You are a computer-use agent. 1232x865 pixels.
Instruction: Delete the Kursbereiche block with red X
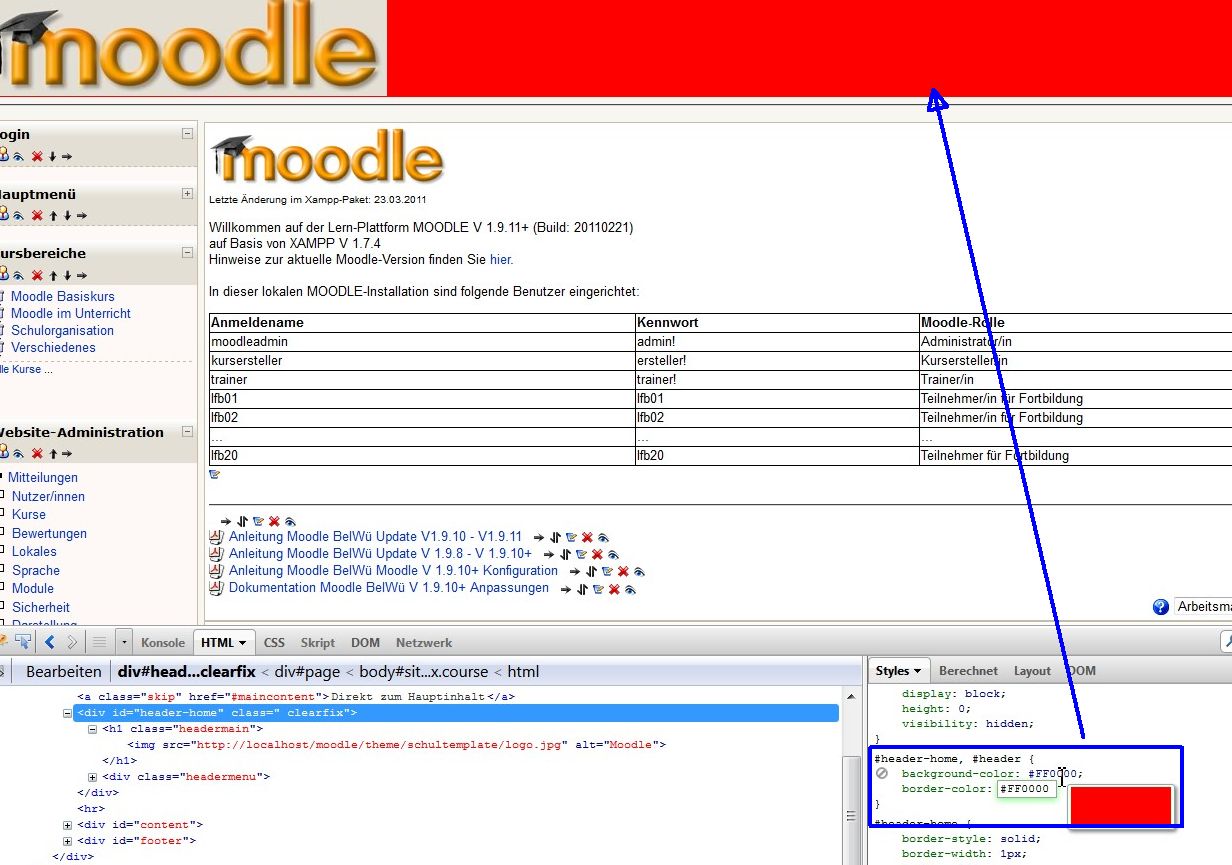[37, 276]
